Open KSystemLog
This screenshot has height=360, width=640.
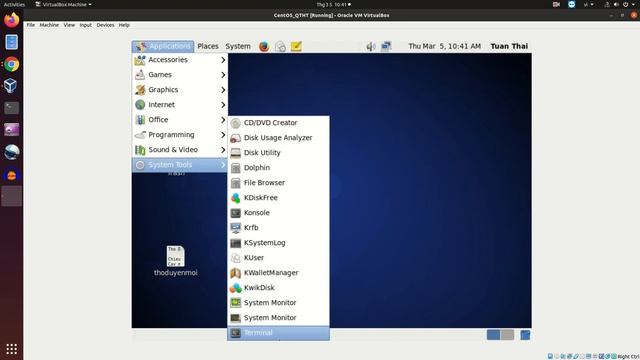click(278, 243)
